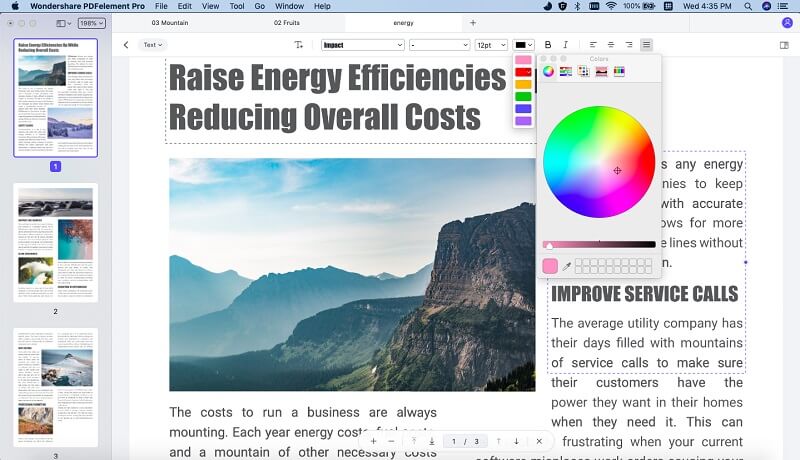Jump to the first page
The image size is (800, 460).
click(414, 441)
